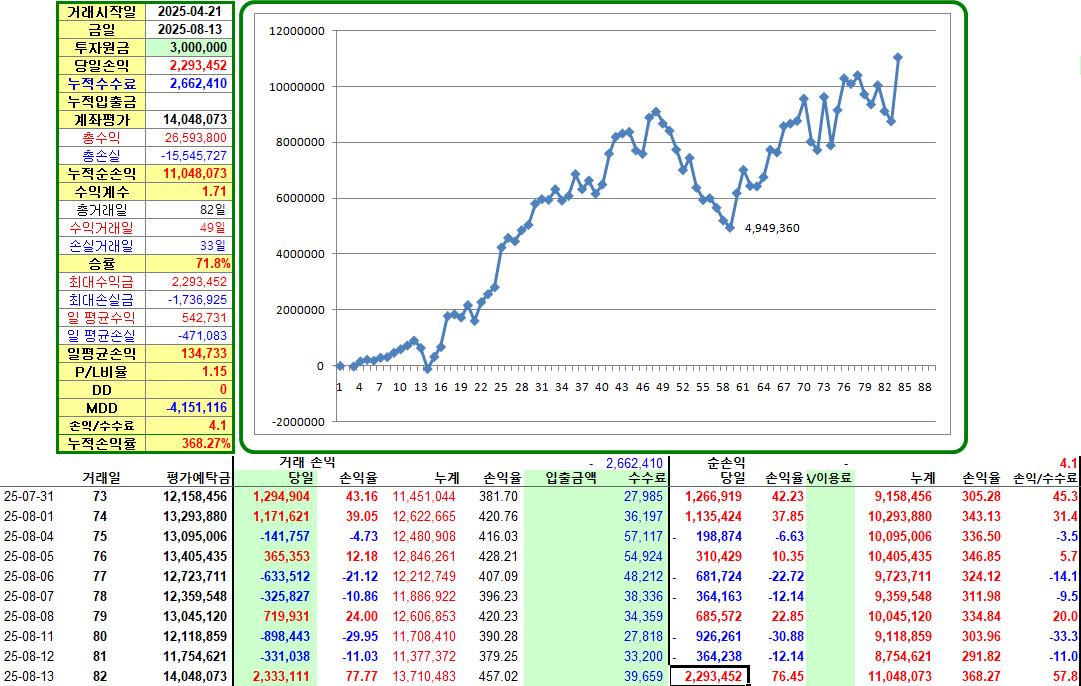This screenshot has height=686, width=1081.
Task: Select the 순손익 누계 cell 10,405,435
Action: [900, 556]
